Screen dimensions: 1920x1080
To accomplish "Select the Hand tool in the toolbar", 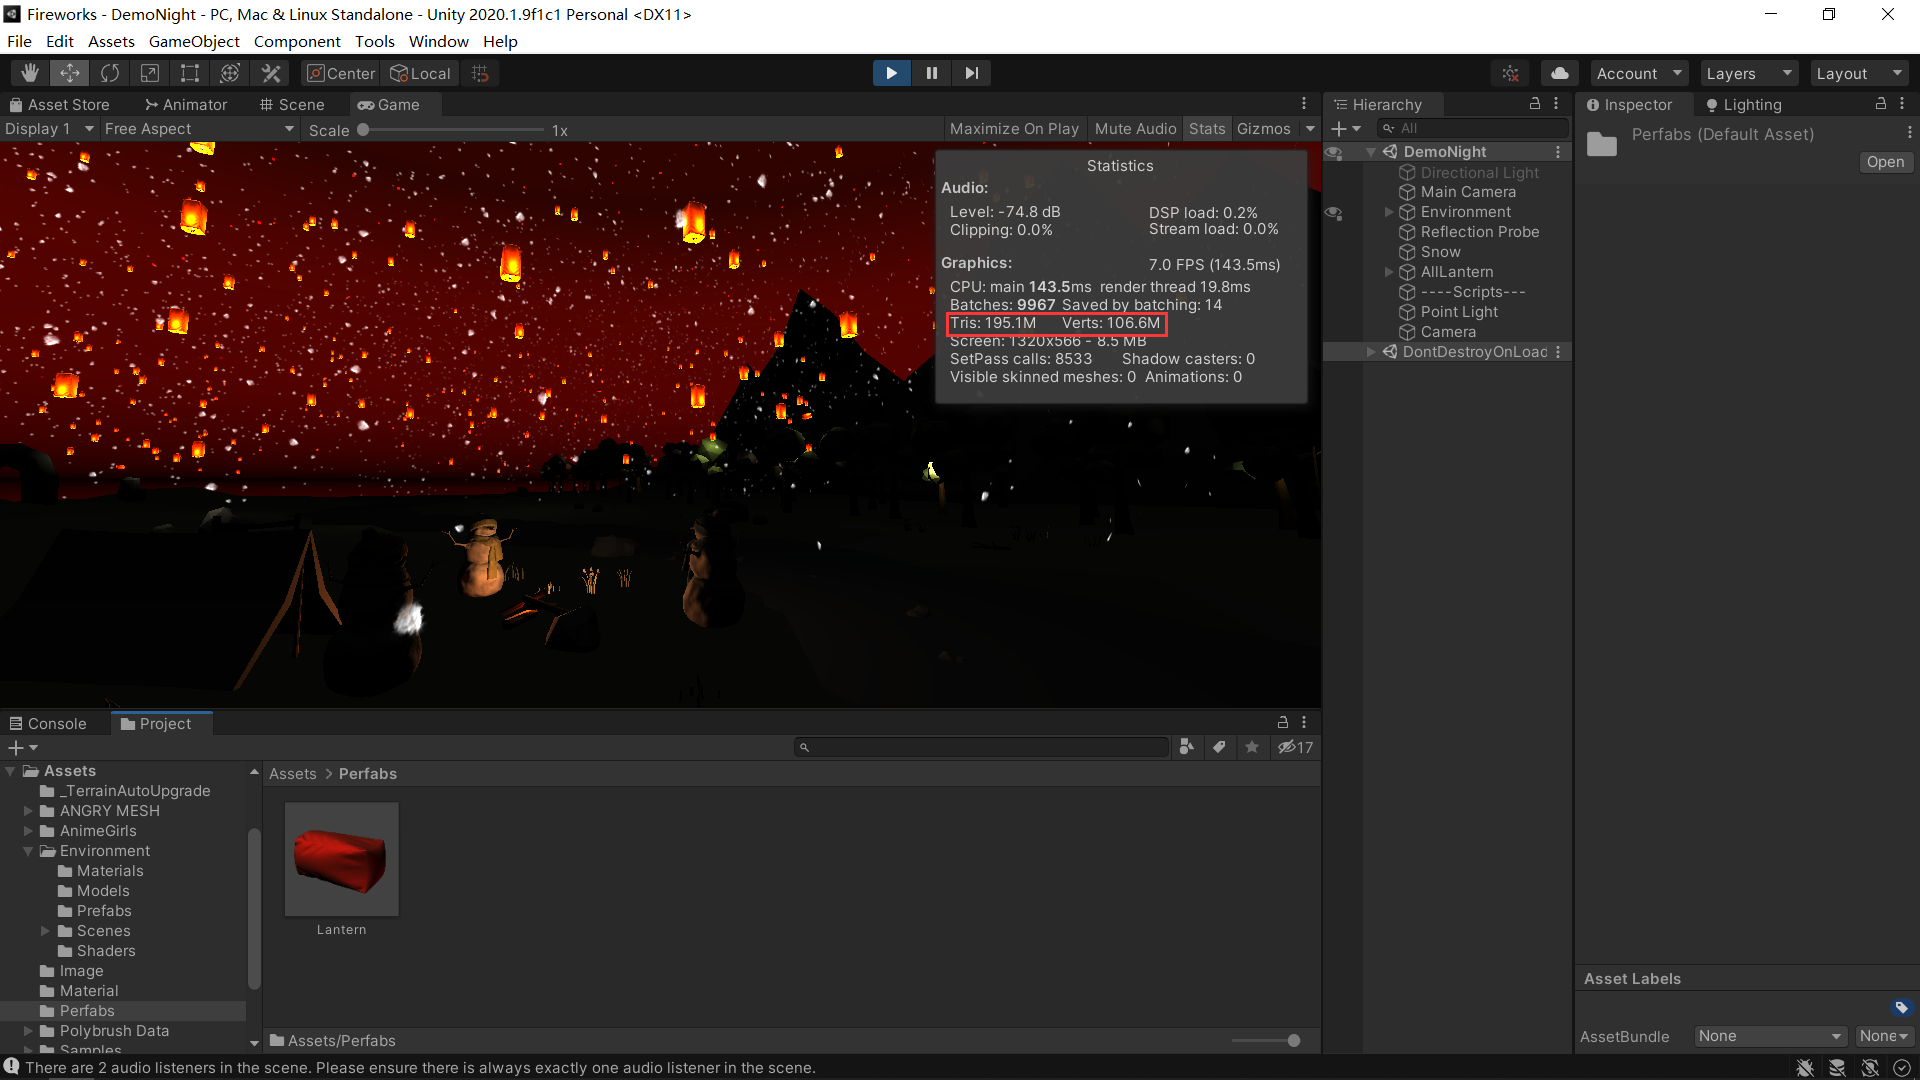I will tap(29, 72).
